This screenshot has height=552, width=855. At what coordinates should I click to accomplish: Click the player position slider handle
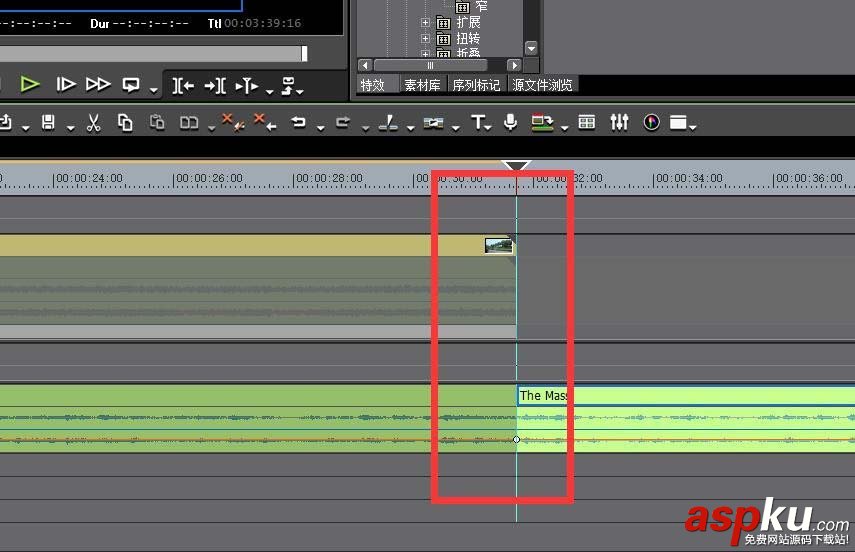[x=304, y=53]
